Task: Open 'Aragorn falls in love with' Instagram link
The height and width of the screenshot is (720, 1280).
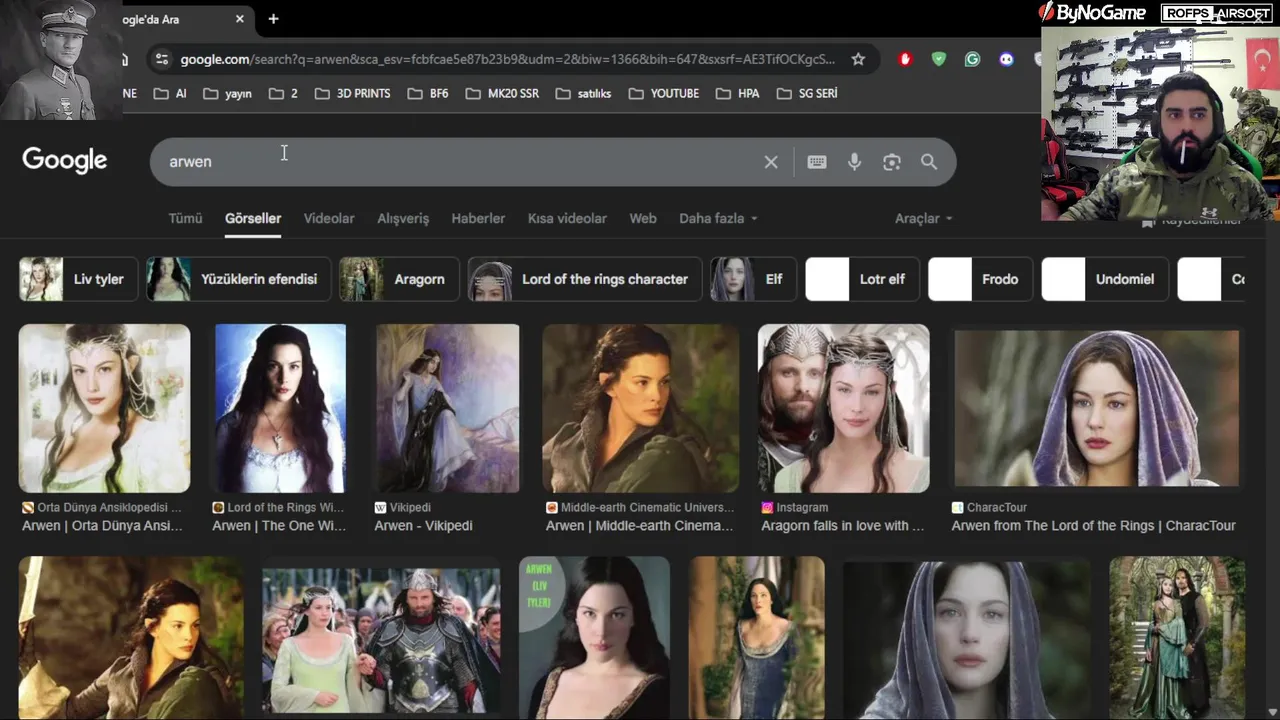Action: (x=842, y=525)
